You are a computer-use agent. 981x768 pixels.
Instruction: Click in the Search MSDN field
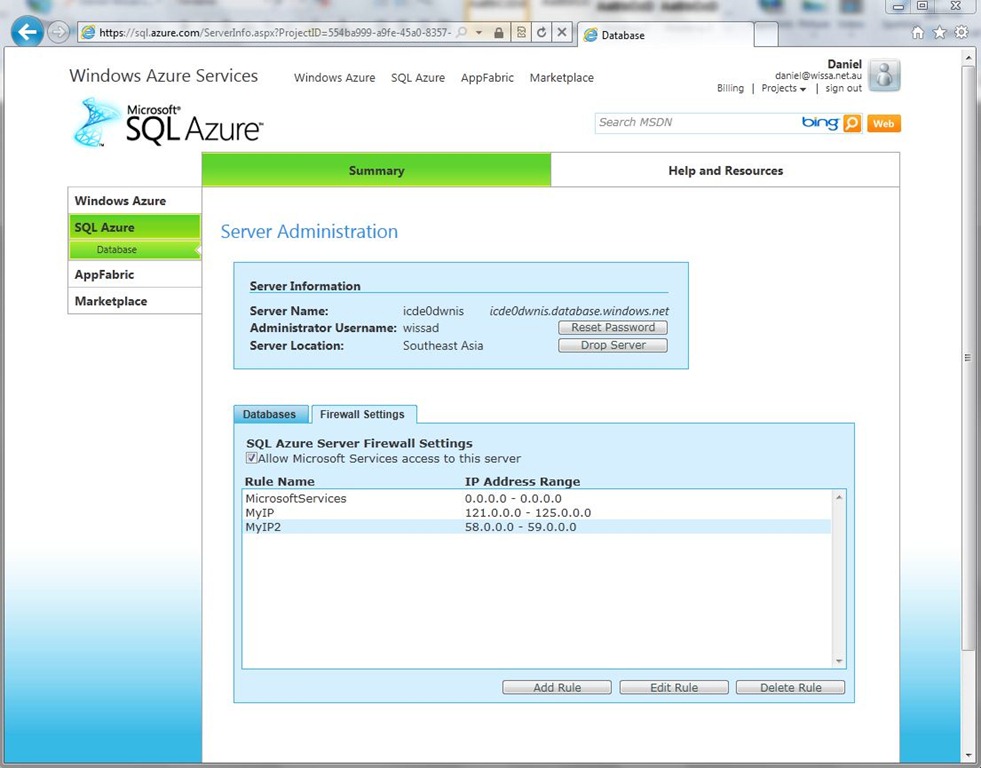coord(695,123)
